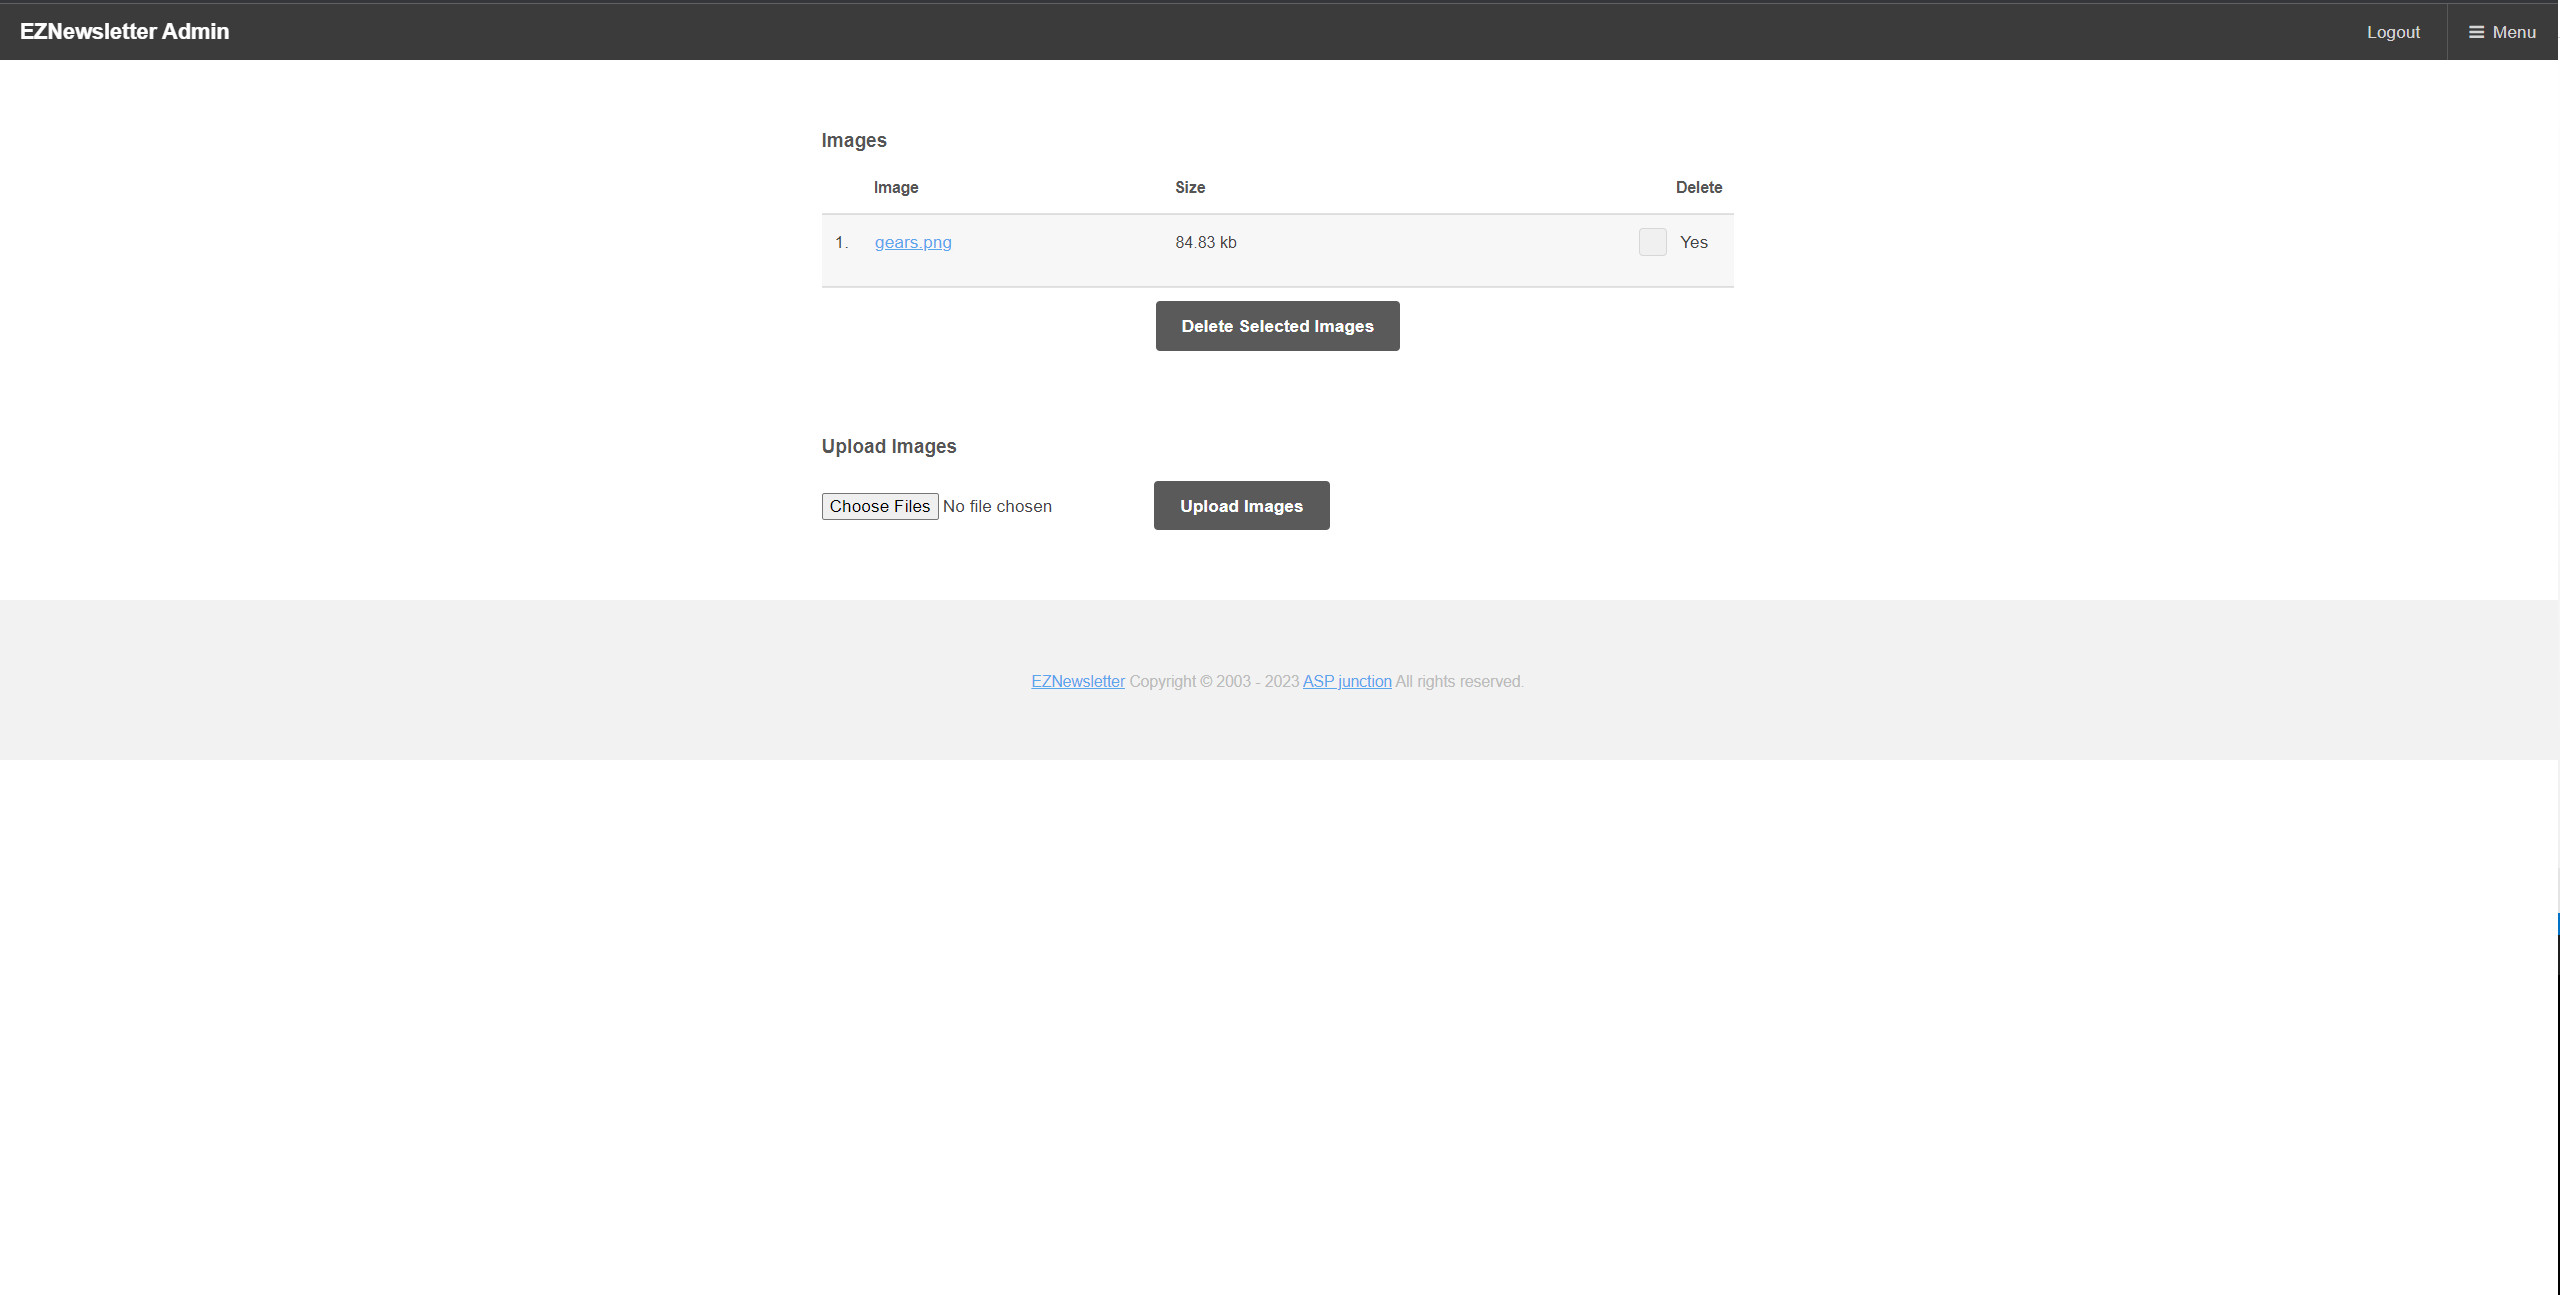Click the Choose Files button

coord(879,506)
